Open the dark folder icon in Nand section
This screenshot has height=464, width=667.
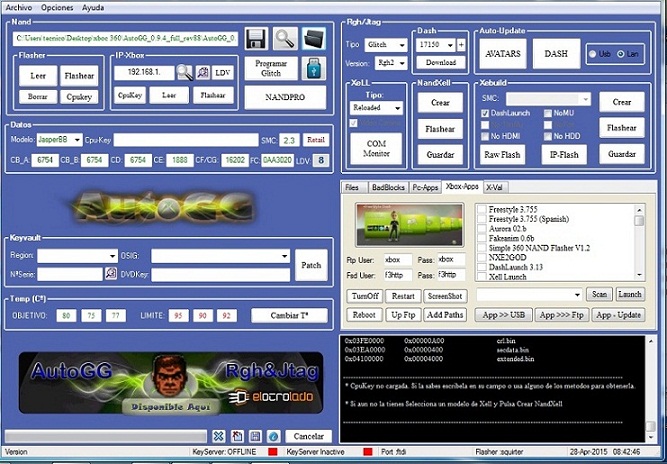pos(314,39)
